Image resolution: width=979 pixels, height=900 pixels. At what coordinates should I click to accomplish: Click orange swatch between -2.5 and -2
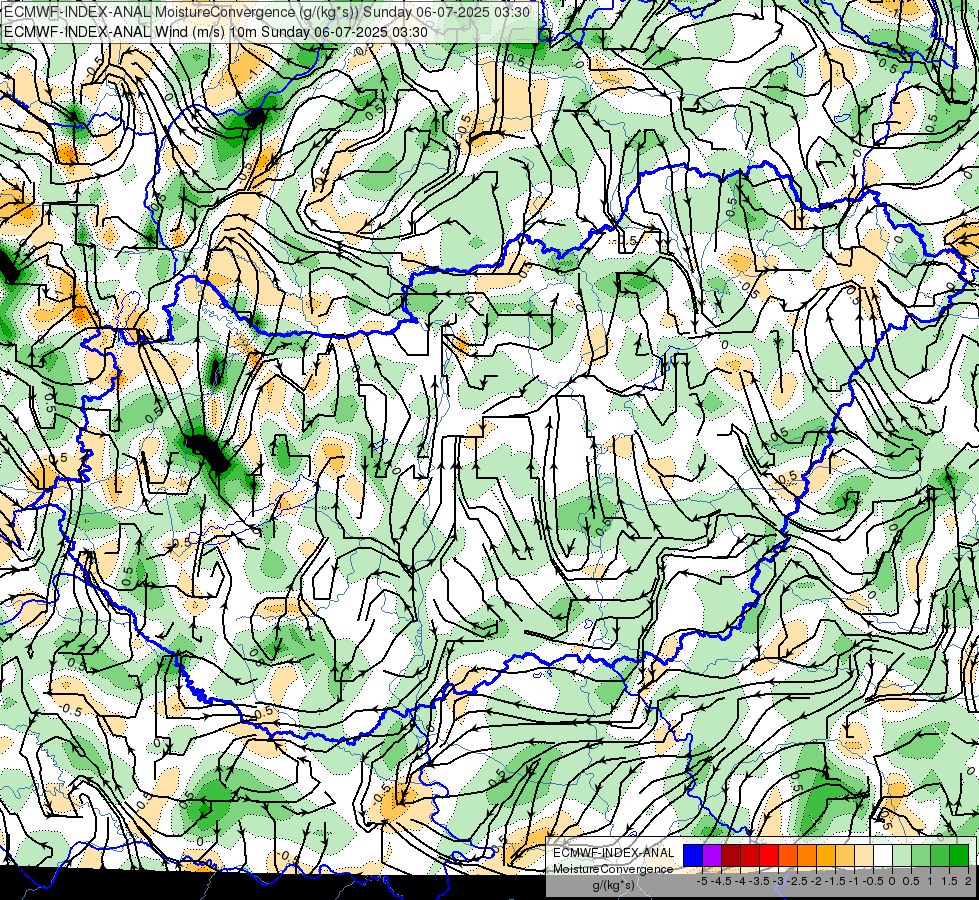pyautogui.click(x=807, y=855)
